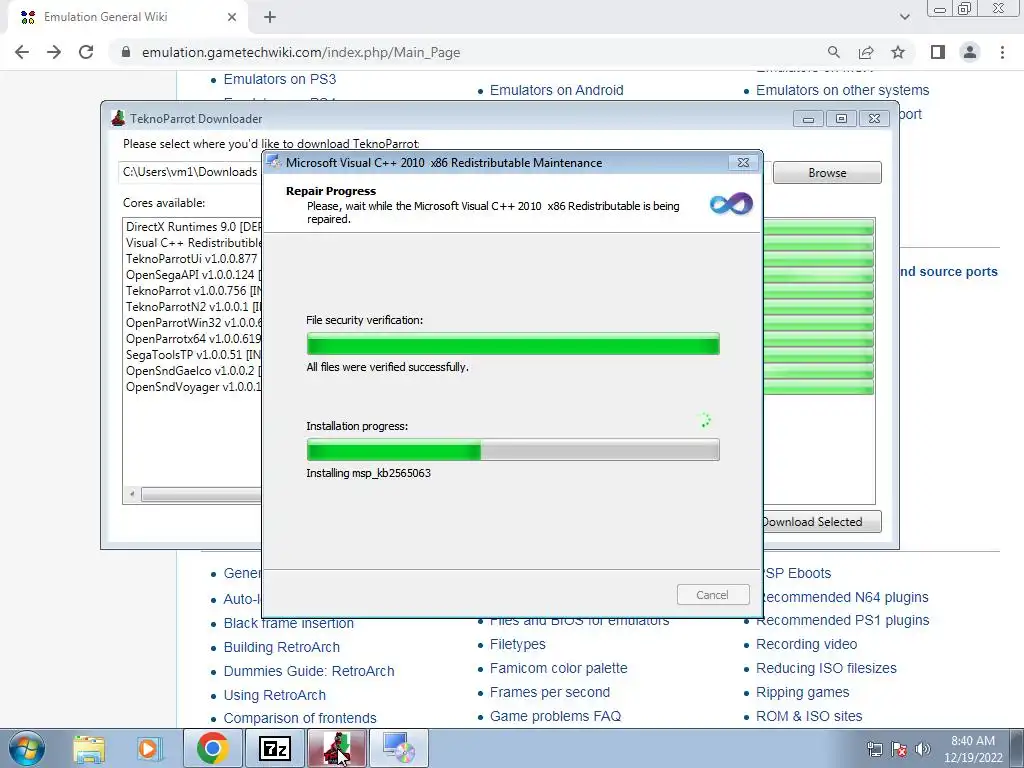Switch to Chrome on the taskbar
This screenshot has width=1024, height=768.
click(212, 748)
